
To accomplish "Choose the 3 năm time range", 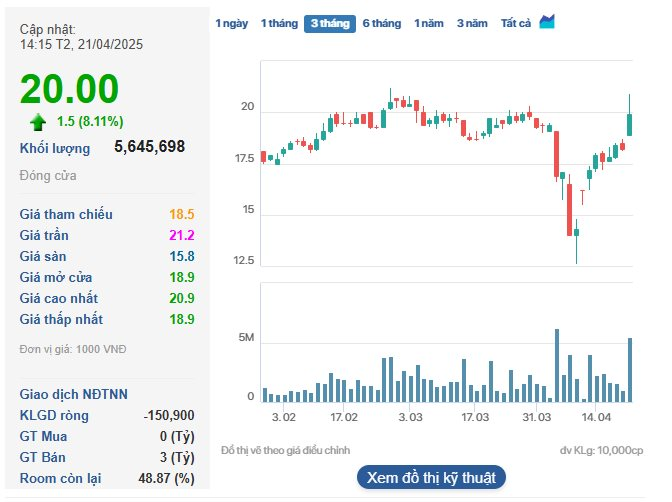I will [x=473, y=23].
